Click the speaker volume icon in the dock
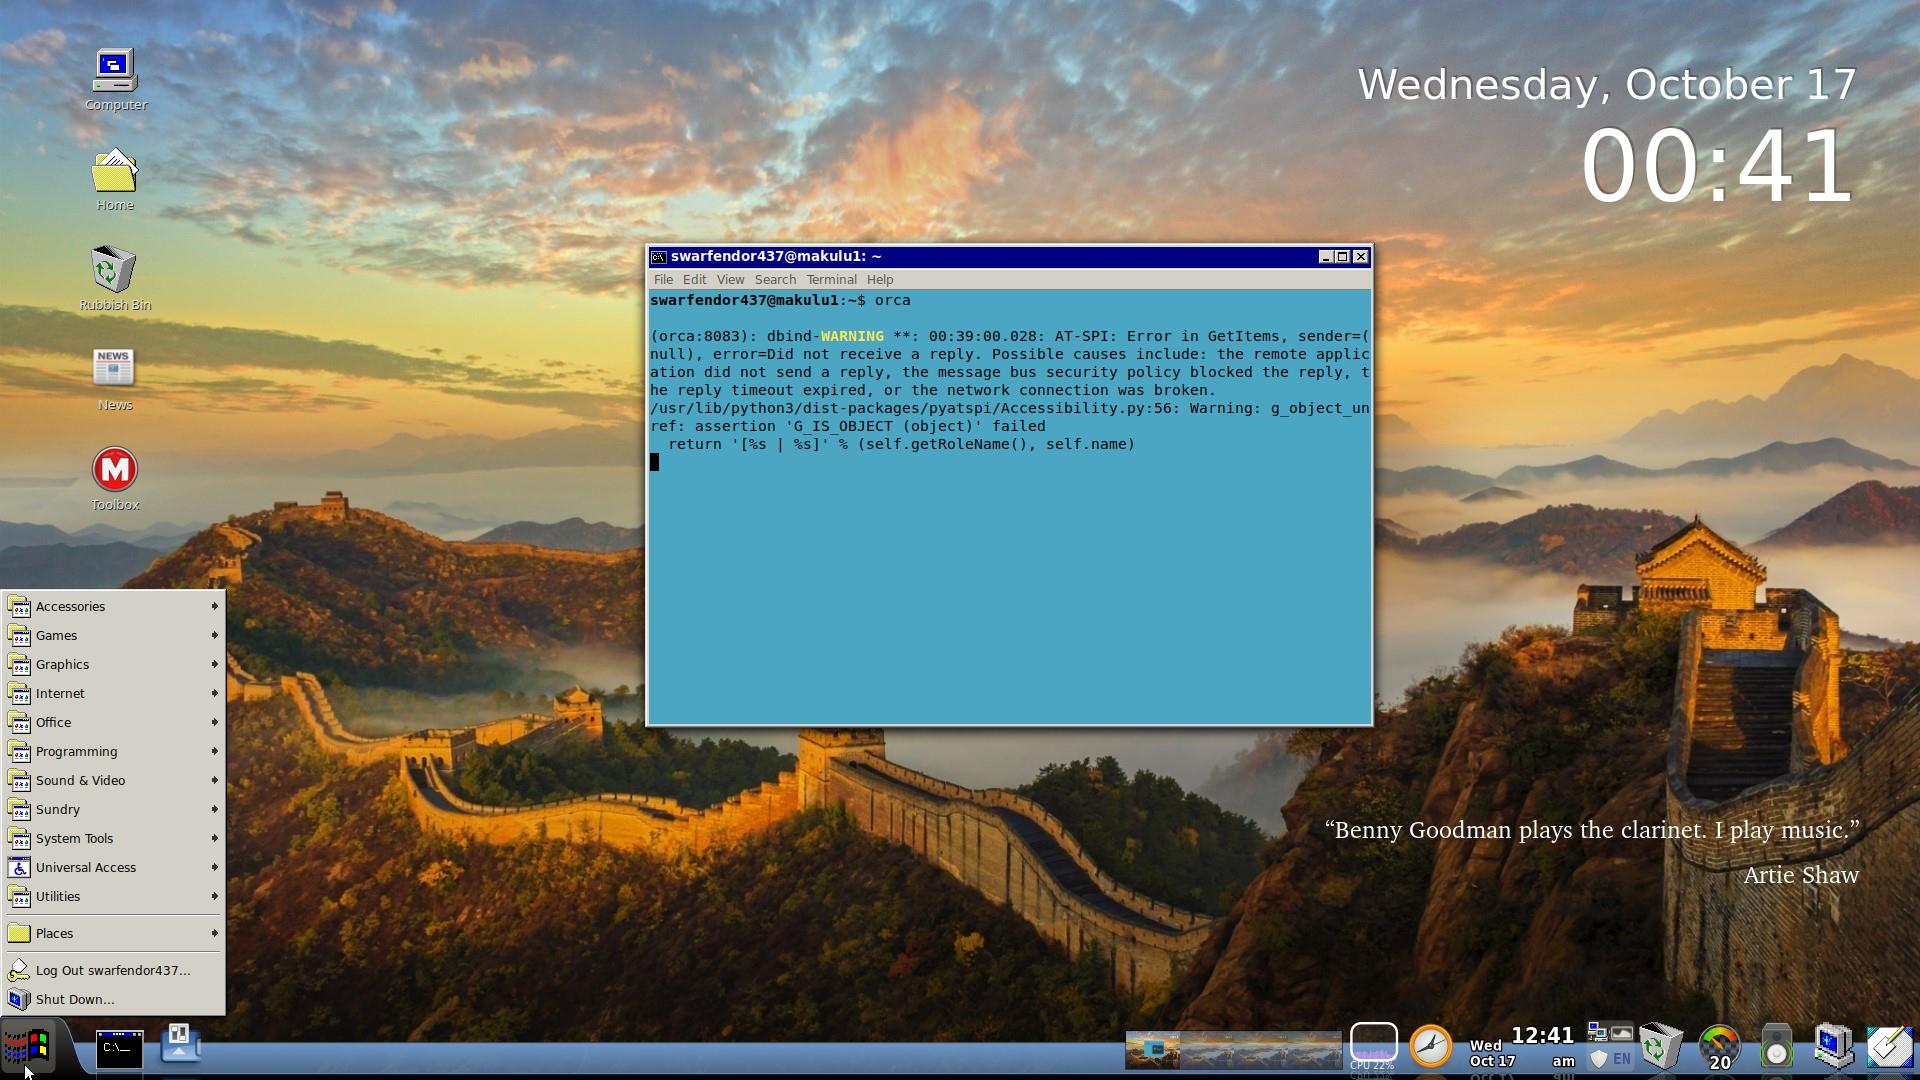 pyautogui.click(x=1776, y=1046)
